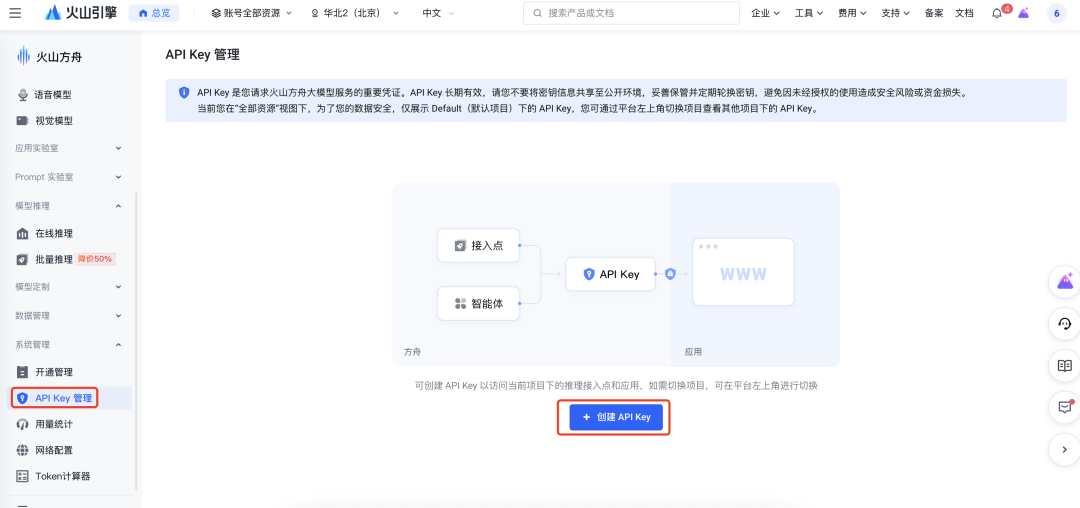
Task: Click the info shield icon in the notice banner
Action: tap(184, 92)
